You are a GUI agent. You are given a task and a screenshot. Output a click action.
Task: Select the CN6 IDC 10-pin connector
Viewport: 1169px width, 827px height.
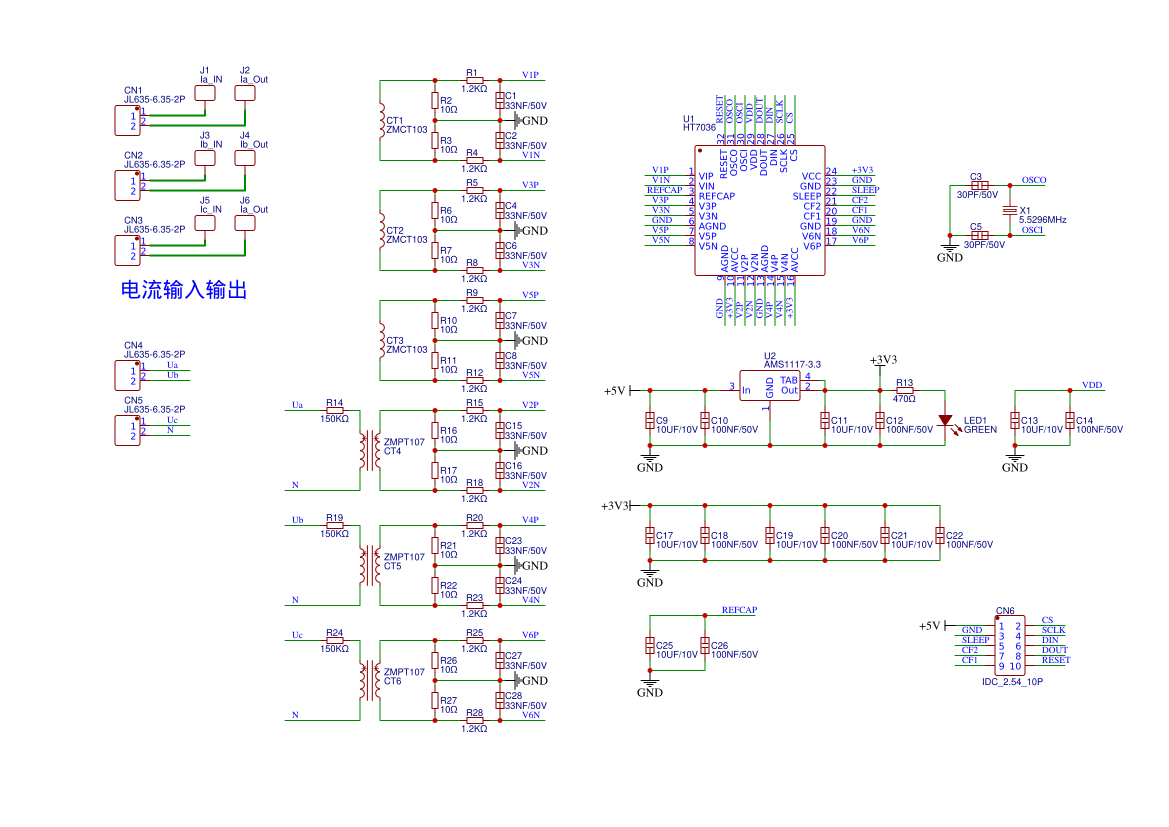click(x=1010, y=646)
